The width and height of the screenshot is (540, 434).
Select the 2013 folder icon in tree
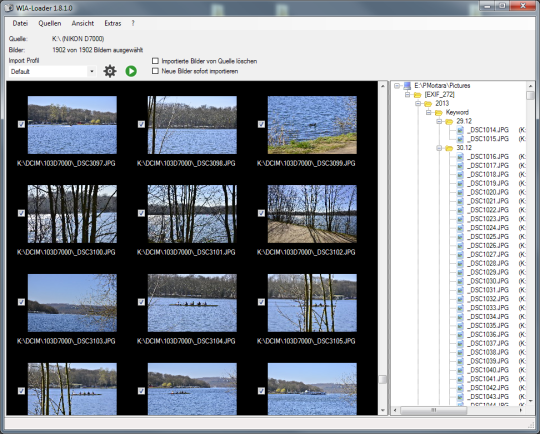(x=428, y=104)
